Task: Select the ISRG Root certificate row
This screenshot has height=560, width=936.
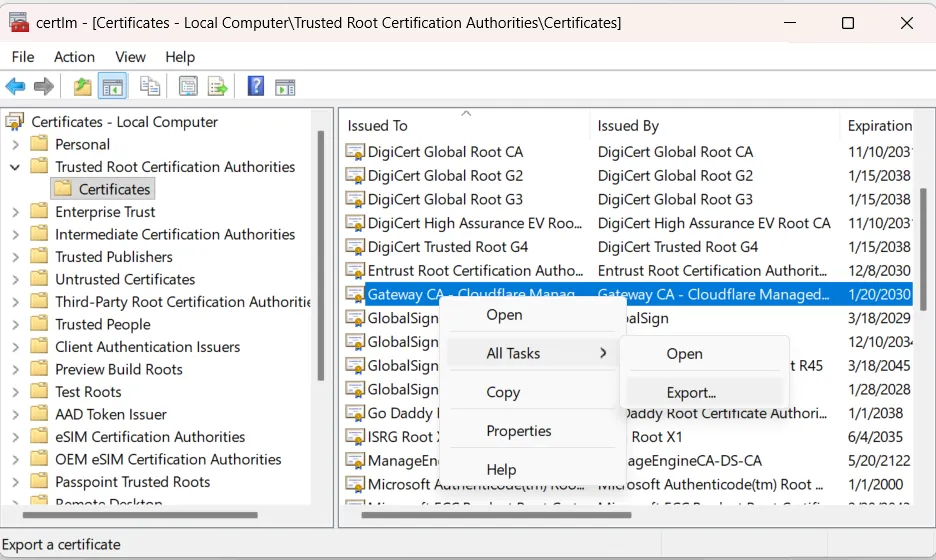Action: (x=629, y=437)
